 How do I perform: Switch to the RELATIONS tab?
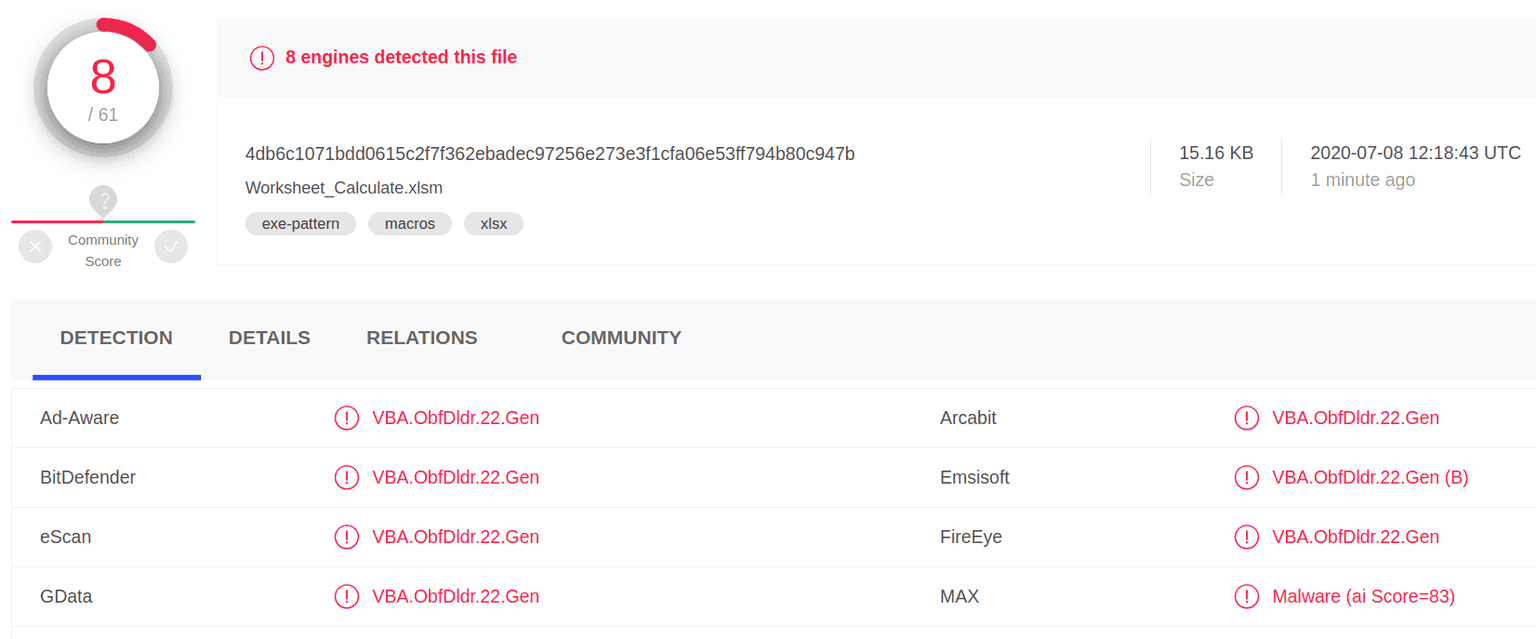(x=422, y=338)
